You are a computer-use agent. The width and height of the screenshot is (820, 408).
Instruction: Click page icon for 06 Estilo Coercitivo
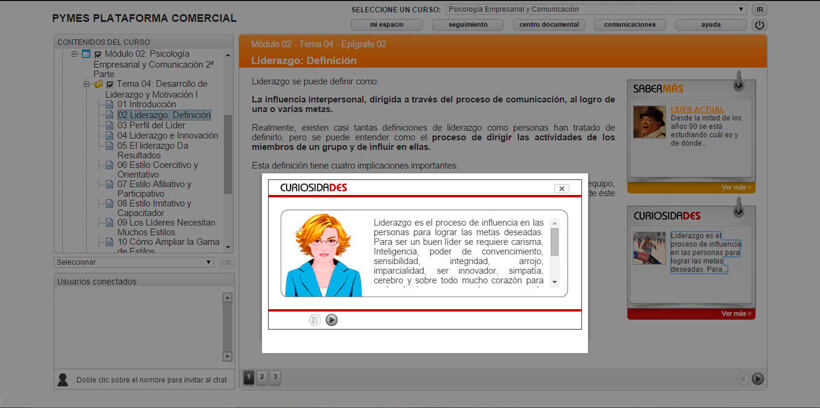109,165
